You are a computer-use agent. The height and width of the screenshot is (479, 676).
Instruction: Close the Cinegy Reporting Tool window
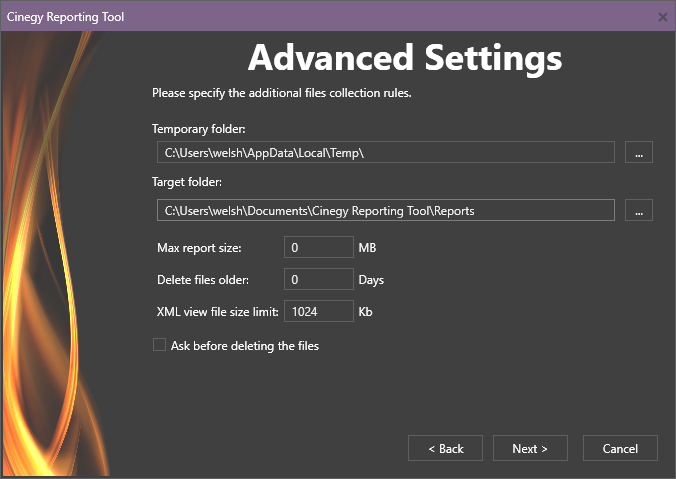(x=663, y=17)
